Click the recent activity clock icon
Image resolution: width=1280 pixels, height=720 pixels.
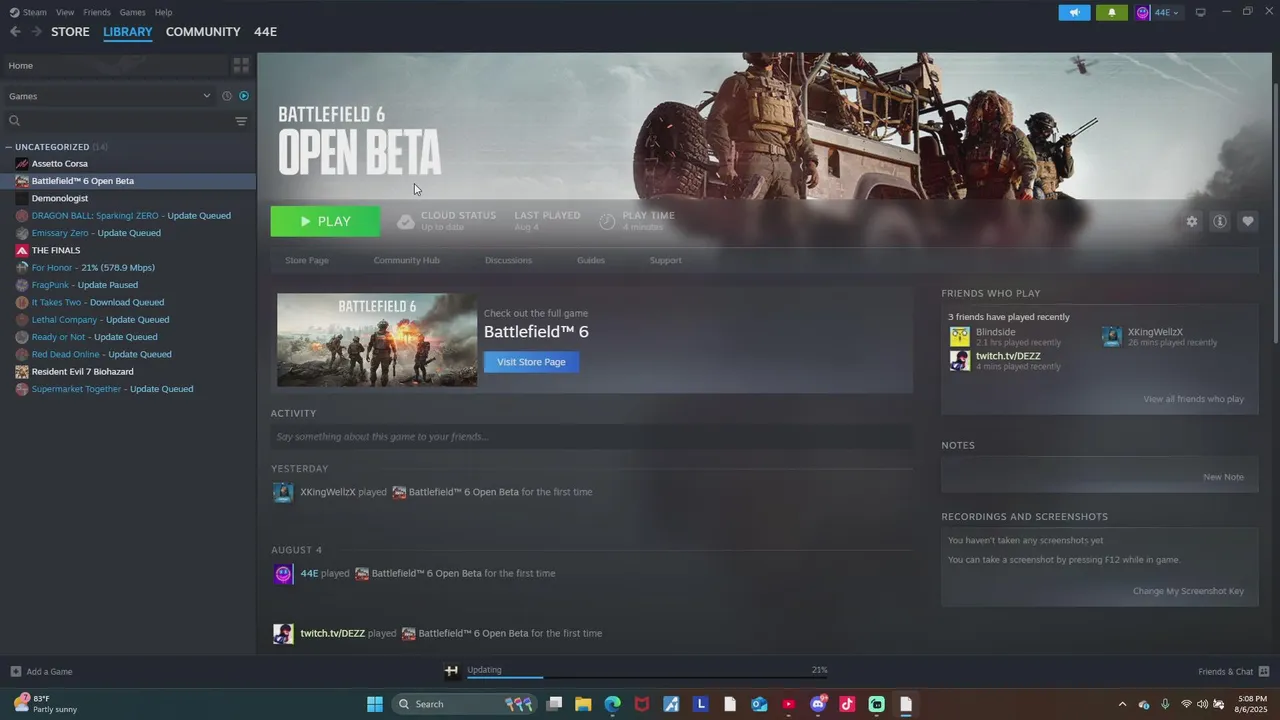[x=227, y=96]
